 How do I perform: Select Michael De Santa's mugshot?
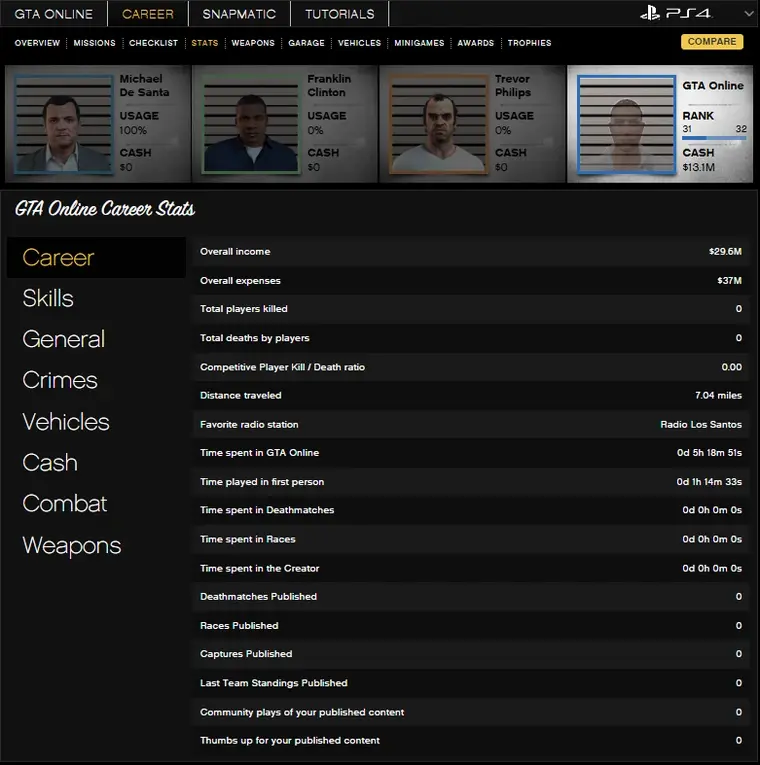point(62,124)
